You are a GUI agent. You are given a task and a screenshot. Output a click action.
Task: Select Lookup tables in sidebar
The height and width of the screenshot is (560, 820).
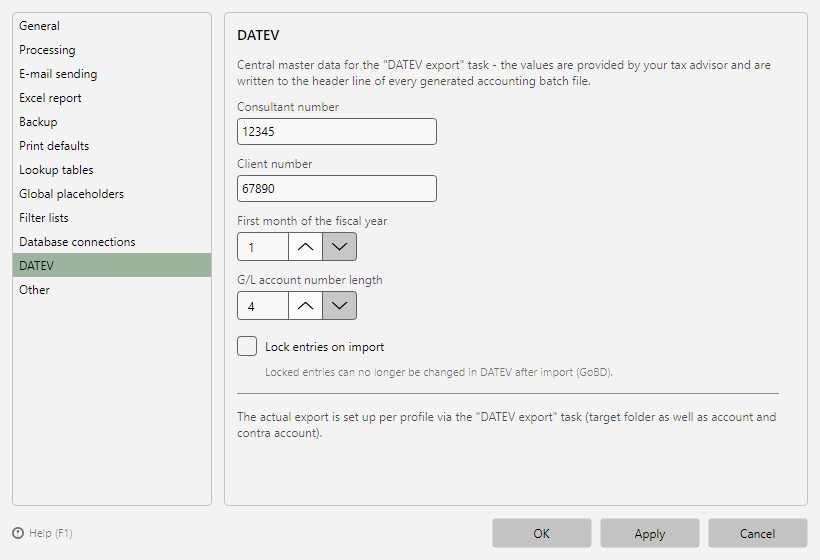pyautogui.click(x=112, y=170)
